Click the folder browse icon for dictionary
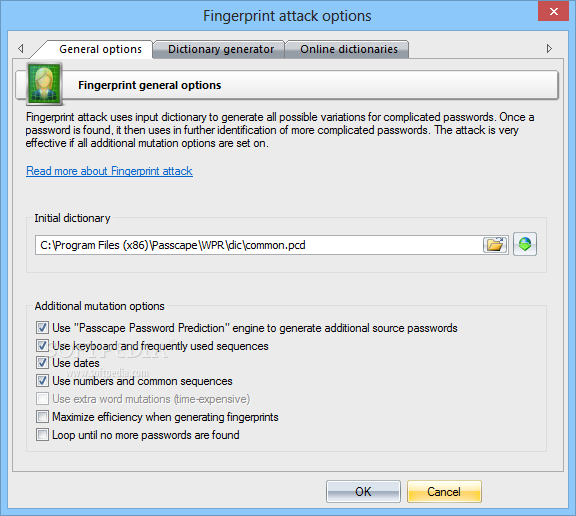This screenshot has height=516, width=576. coord(495,245)
